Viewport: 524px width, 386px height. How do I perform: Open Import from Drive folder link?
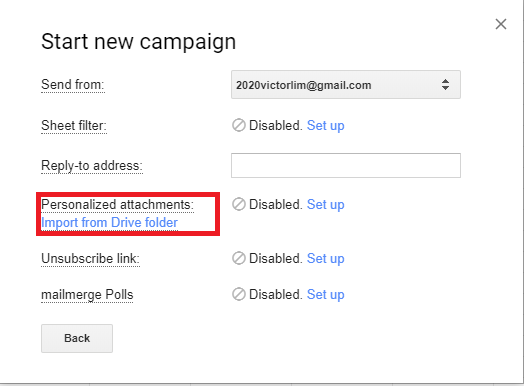tap(109, 223)
